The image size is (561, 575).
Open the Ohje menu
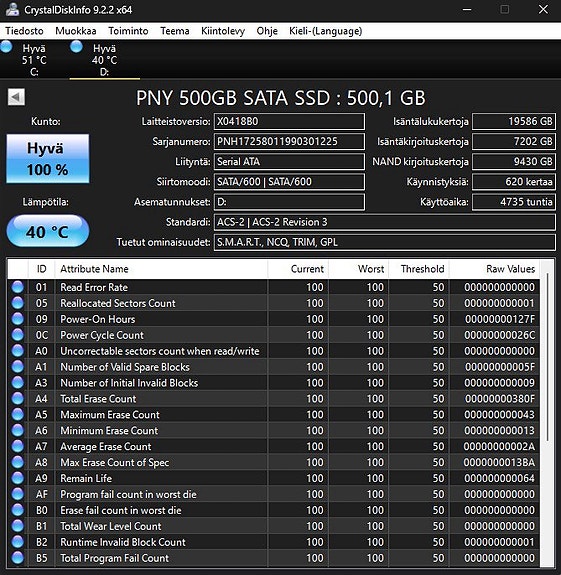[267, 31]
